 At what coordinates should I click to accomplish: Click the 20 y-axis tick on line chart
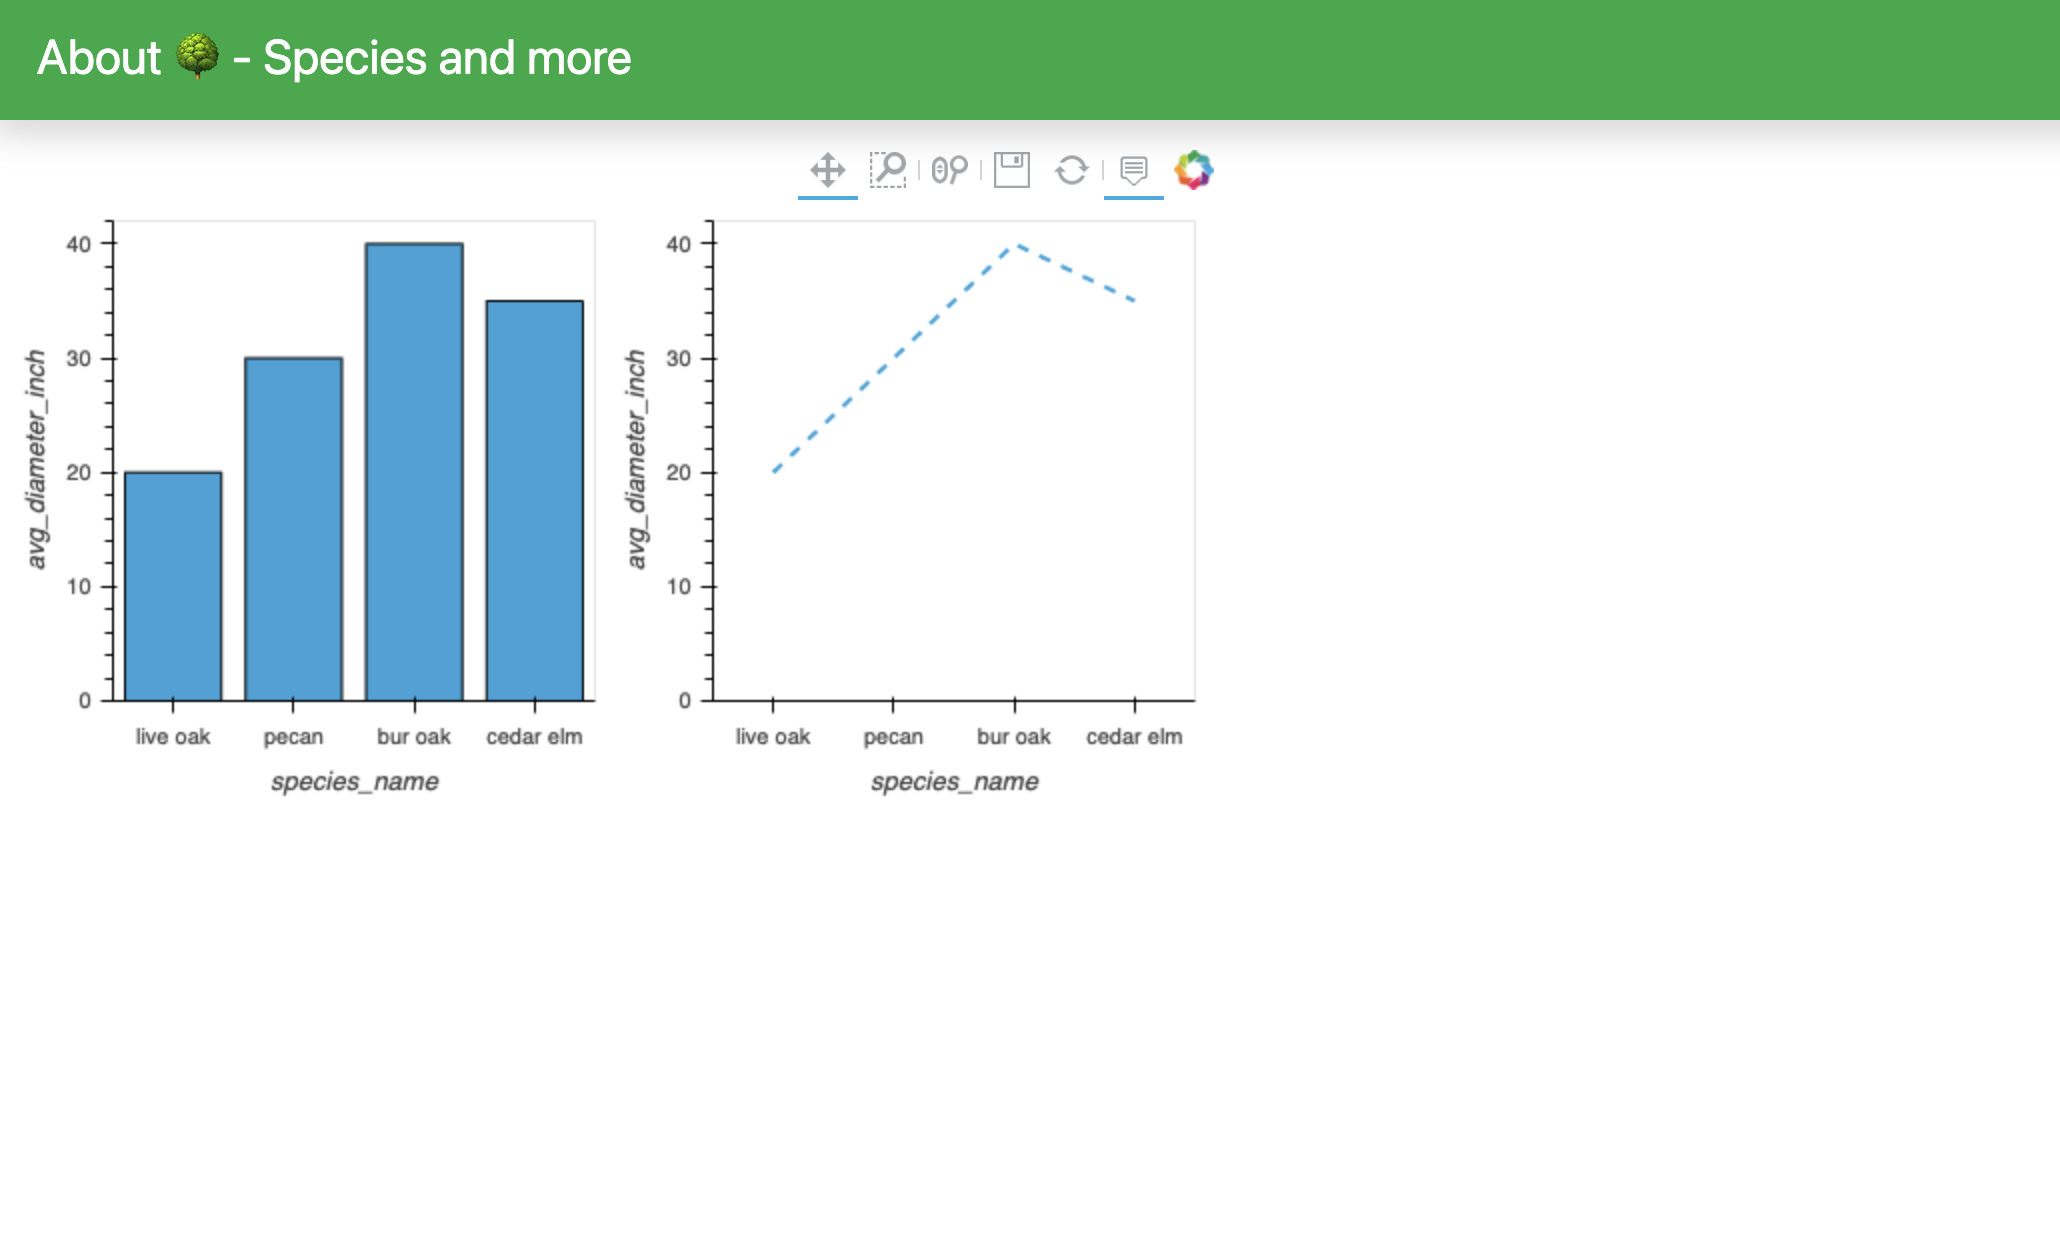pos(679,472)
